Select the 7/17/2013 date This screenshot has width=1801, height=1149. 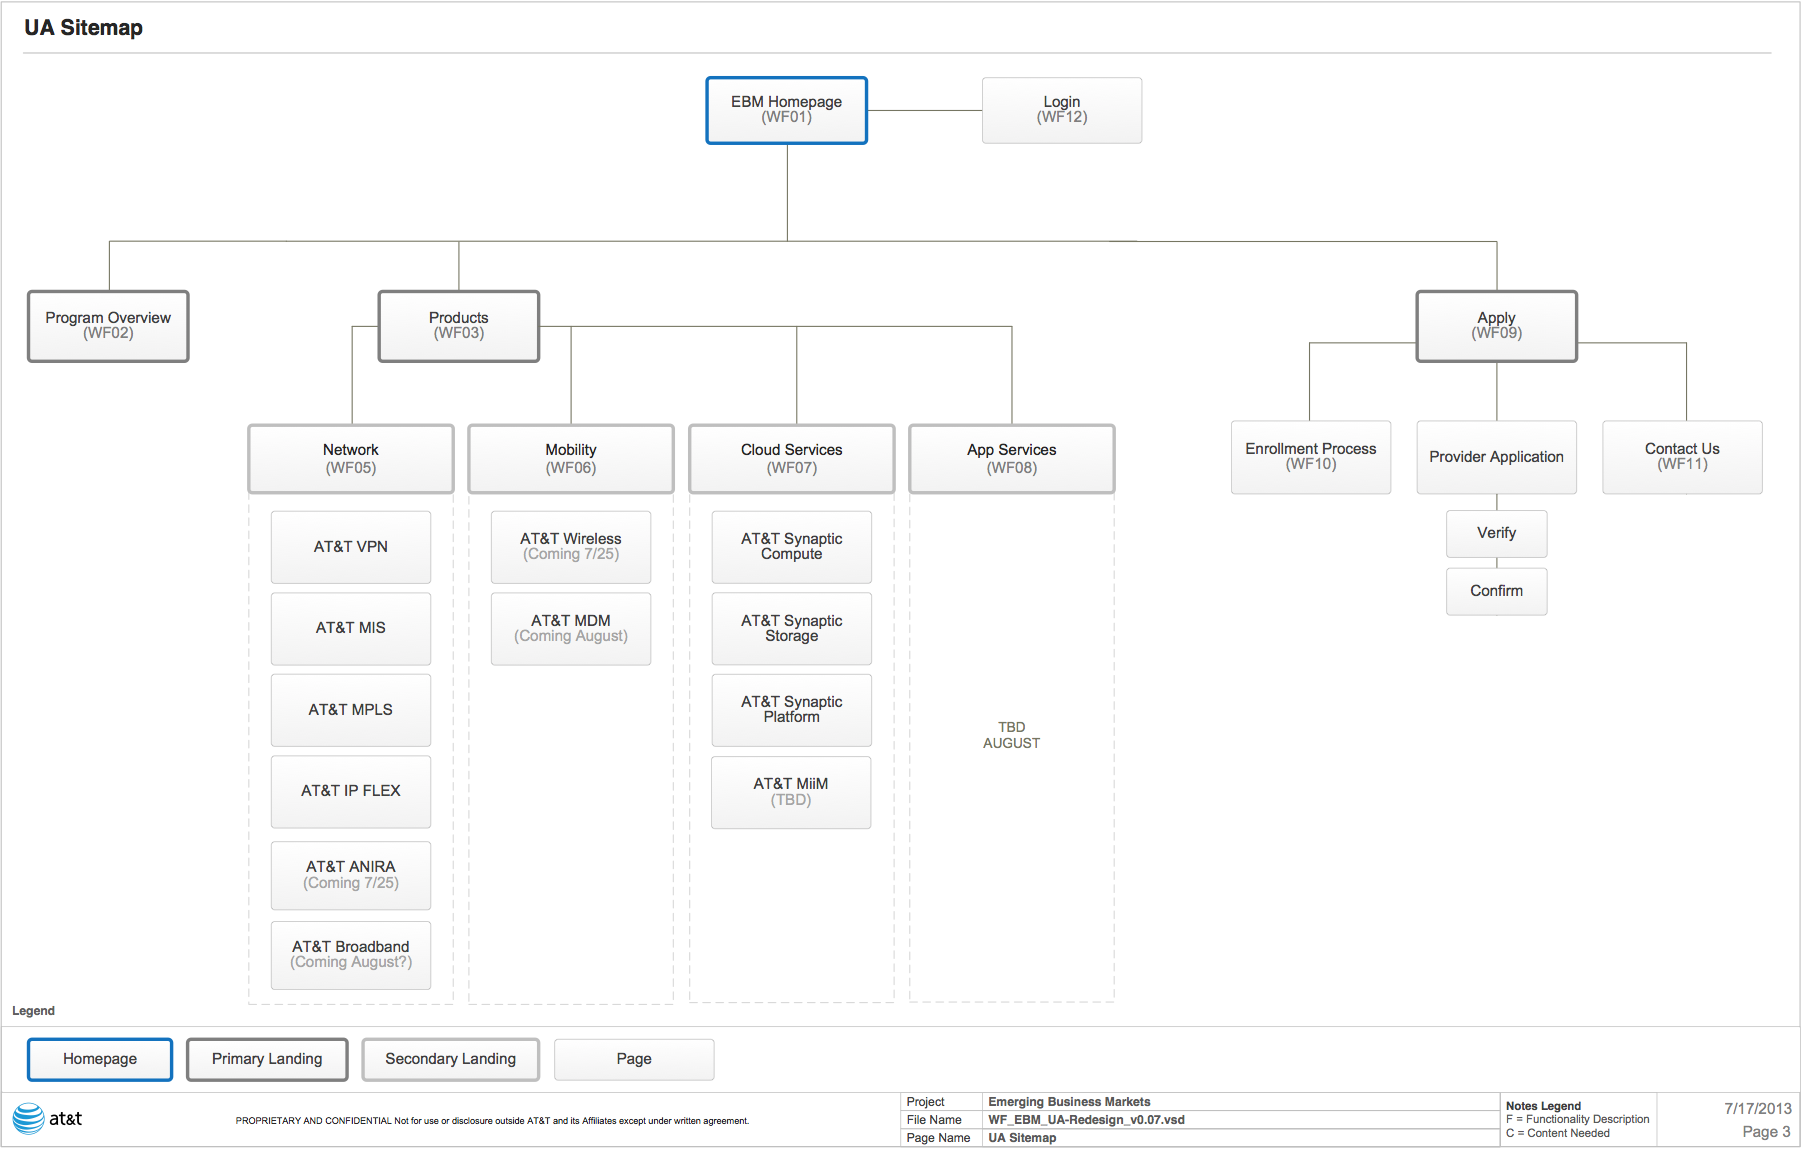coord(1758,1109)
